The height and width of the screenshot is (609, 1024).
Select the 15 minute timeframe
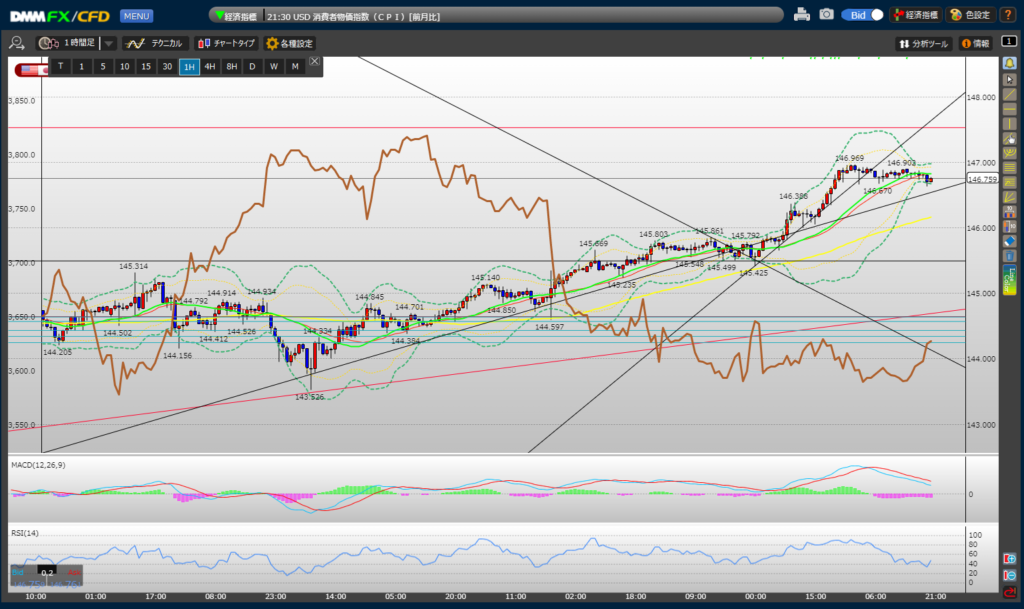click(x=145, y=66)
